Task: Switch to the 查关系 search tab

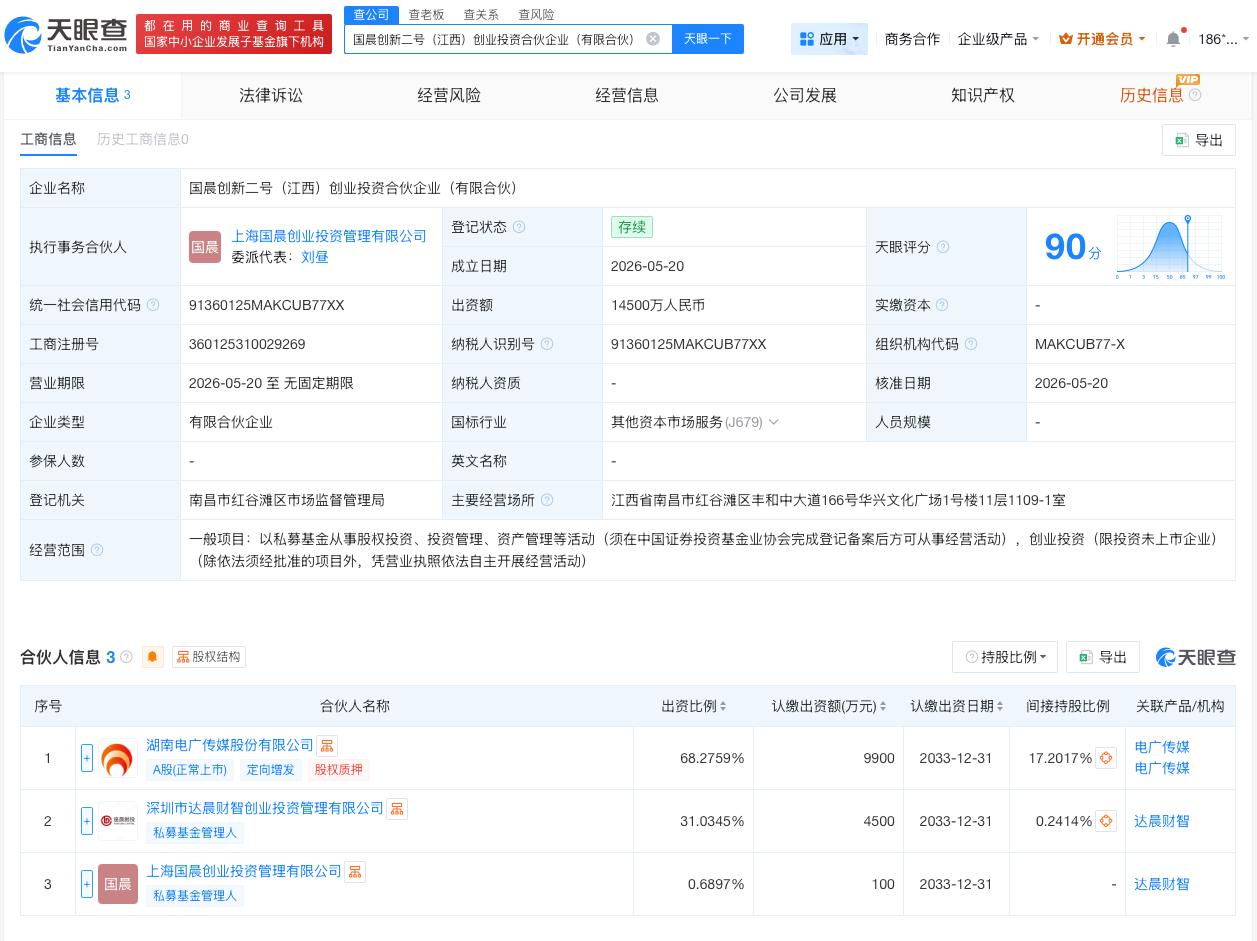Action: [481, 15]
